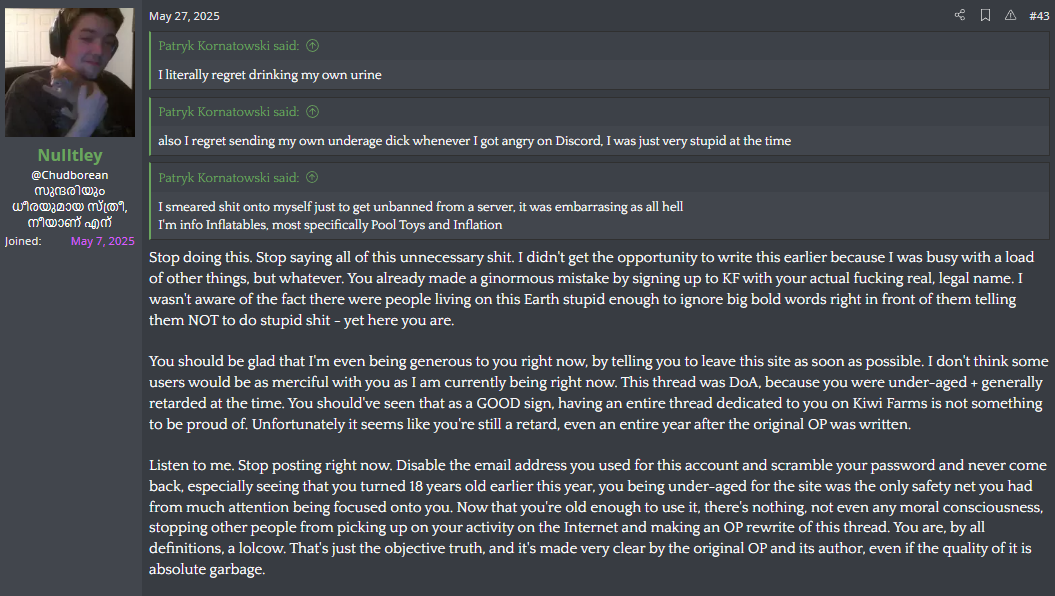Click the quoted text starting "I literally regret"
This screenshot has height=596, width=1055.
click(270, 75)
